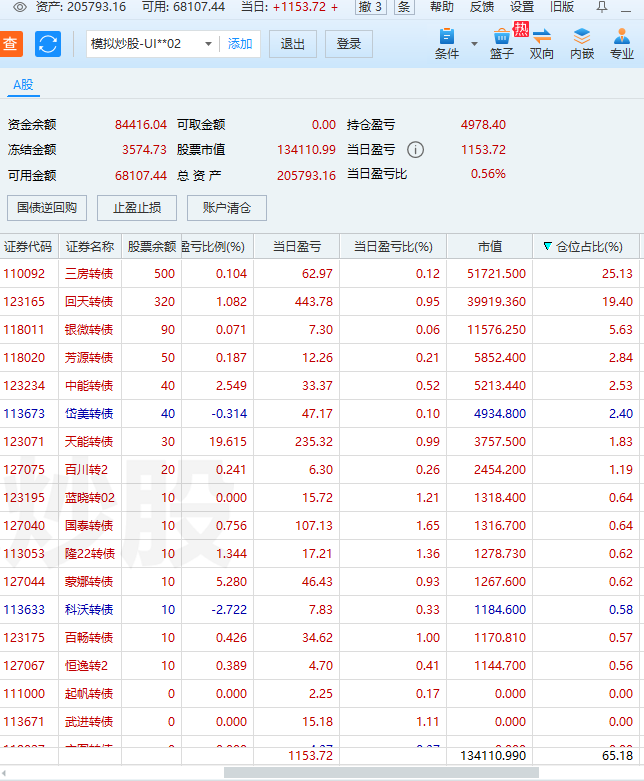Select the 中能转债 row name
The width and height of the screenshot is (644, 781).
tap(89, 386)
